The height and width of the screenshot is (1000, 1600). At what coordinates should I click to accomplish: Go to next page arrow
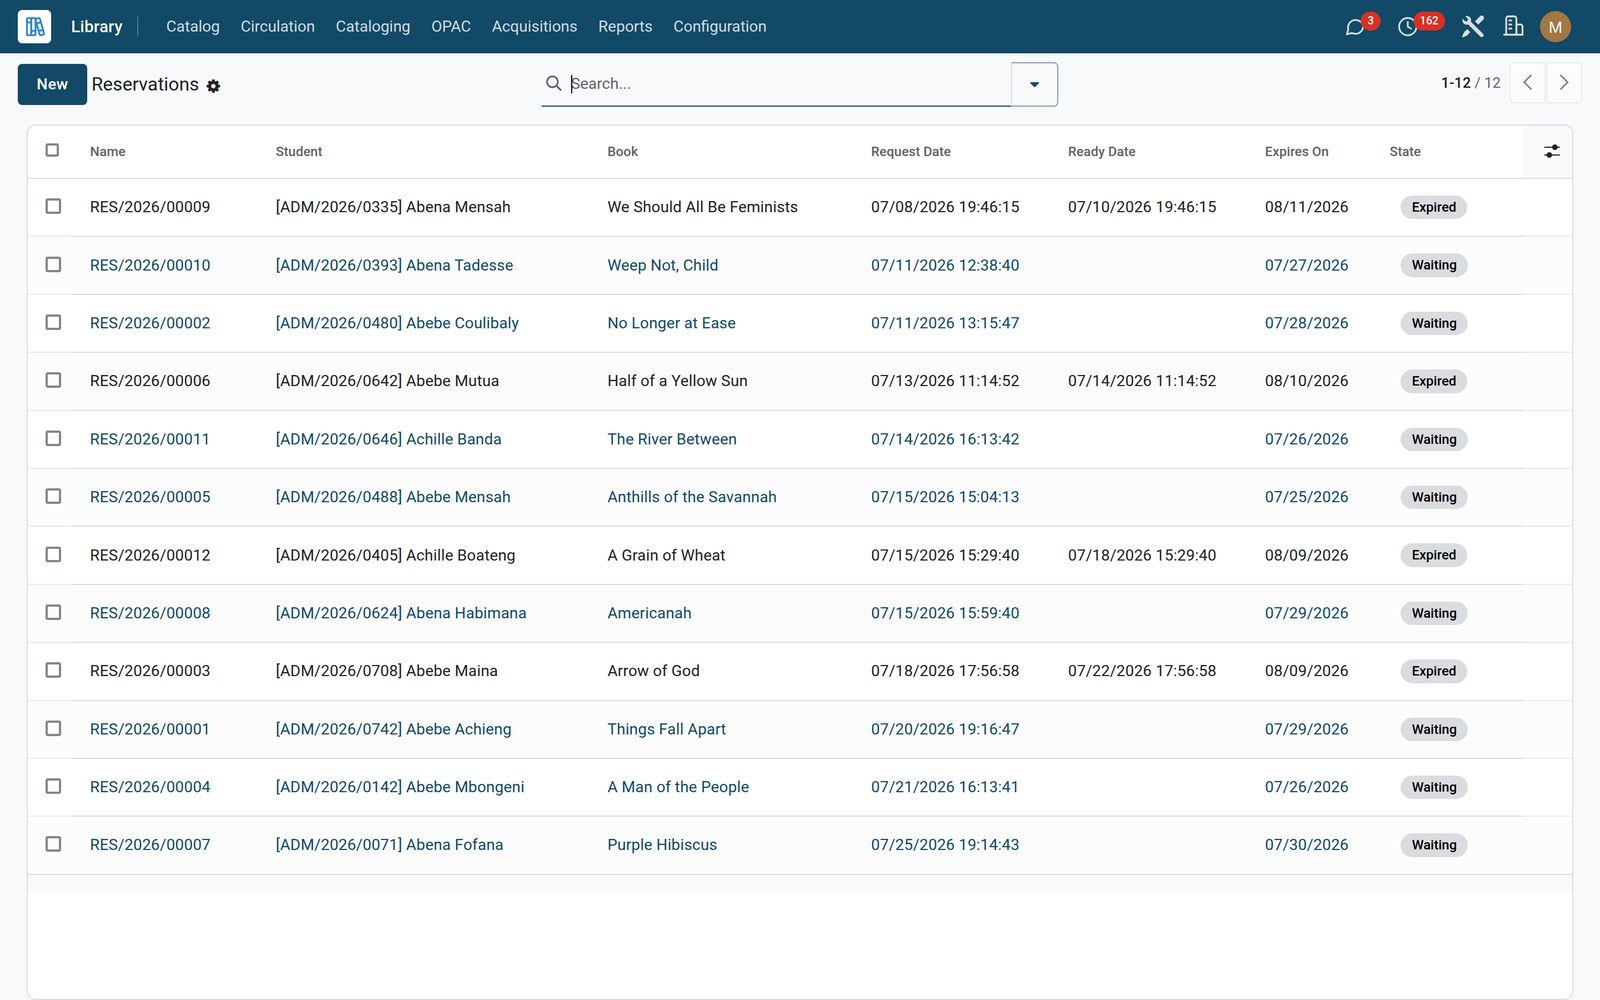tap(1564, 83)
